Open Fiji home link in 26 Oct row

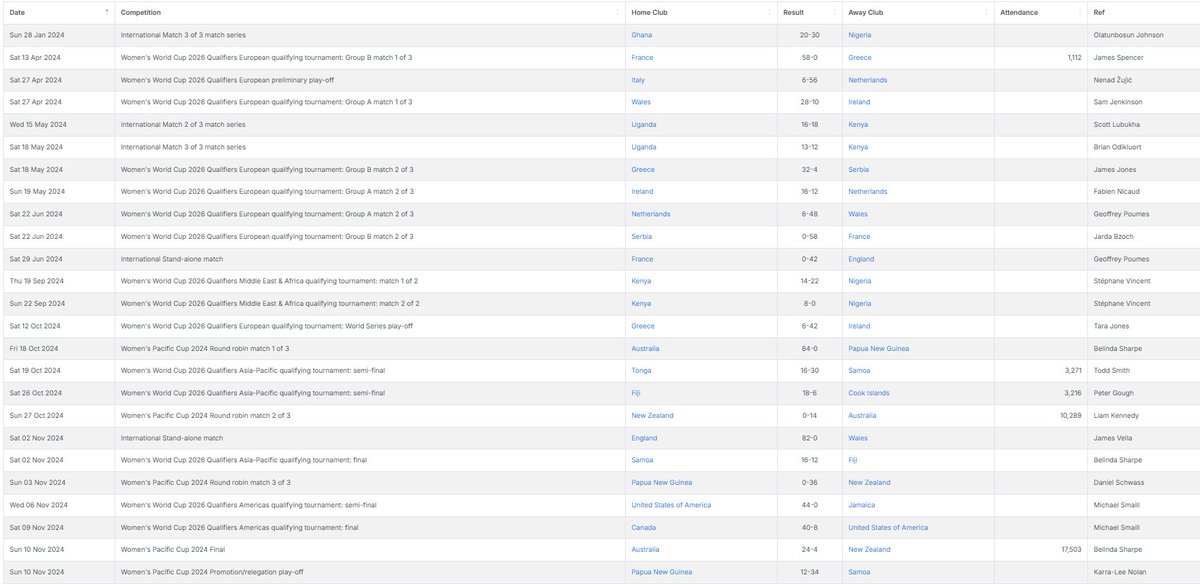point(636,392)
